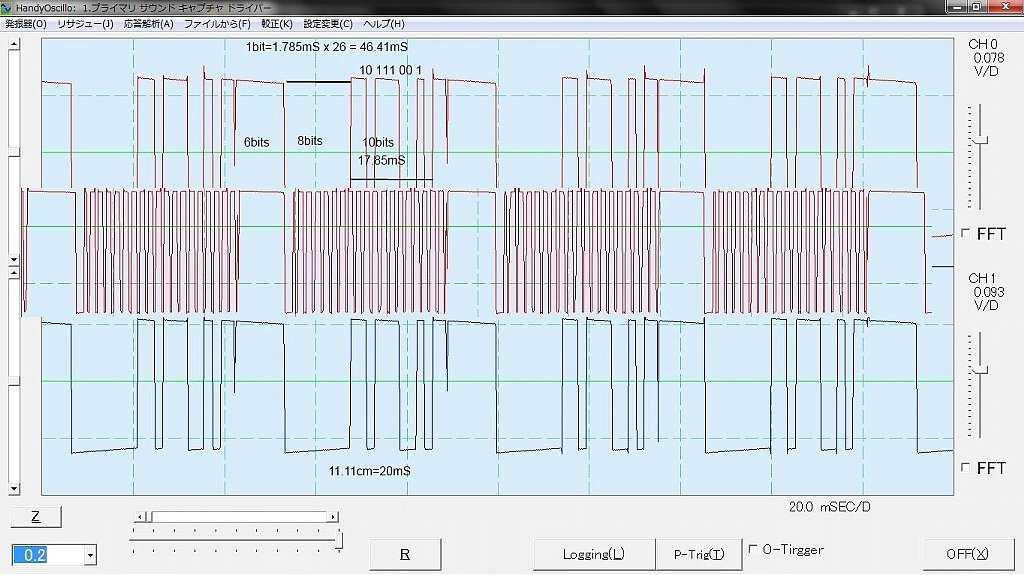Image resolution: width=1024 pixels, height=575 pixels.
Task: Open the 発振器(O) menu
Action: click(26, 24)
